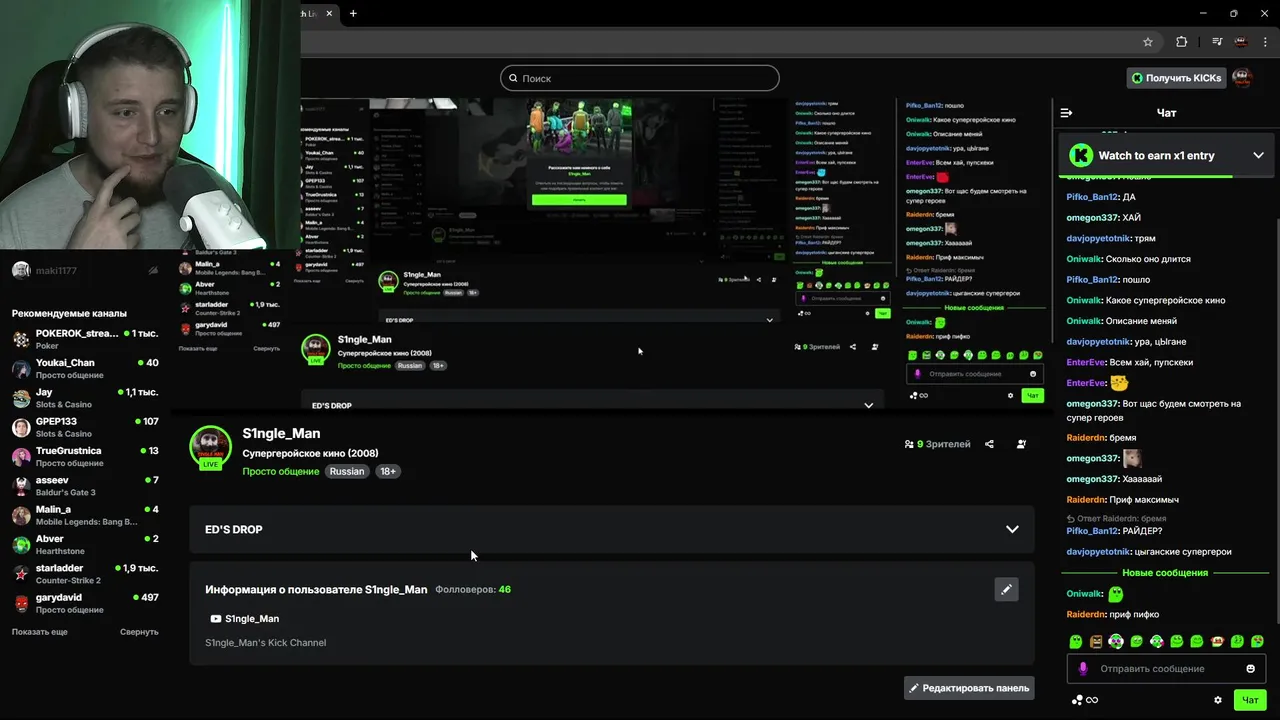
Task: Click slashed icon beside maki1177 username
Action: (153, 271)
